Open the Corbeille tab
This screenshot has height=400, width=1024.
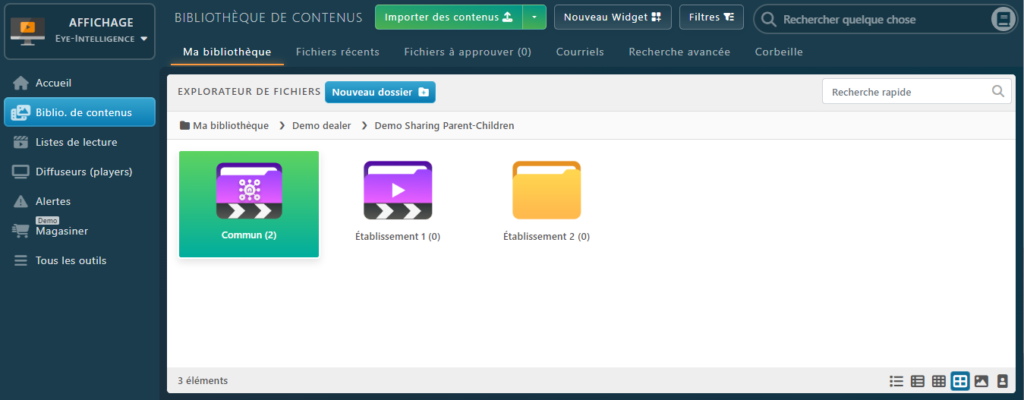(779, 52)
